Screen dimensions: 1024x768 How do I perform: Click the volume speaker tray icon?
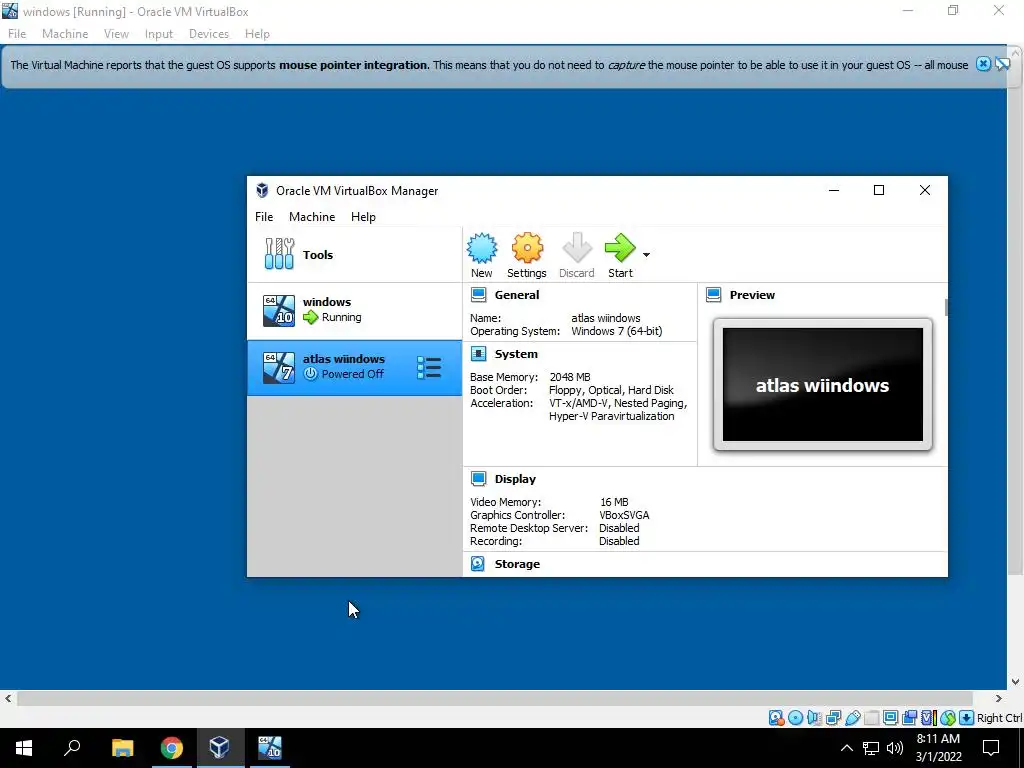[895, 748]
